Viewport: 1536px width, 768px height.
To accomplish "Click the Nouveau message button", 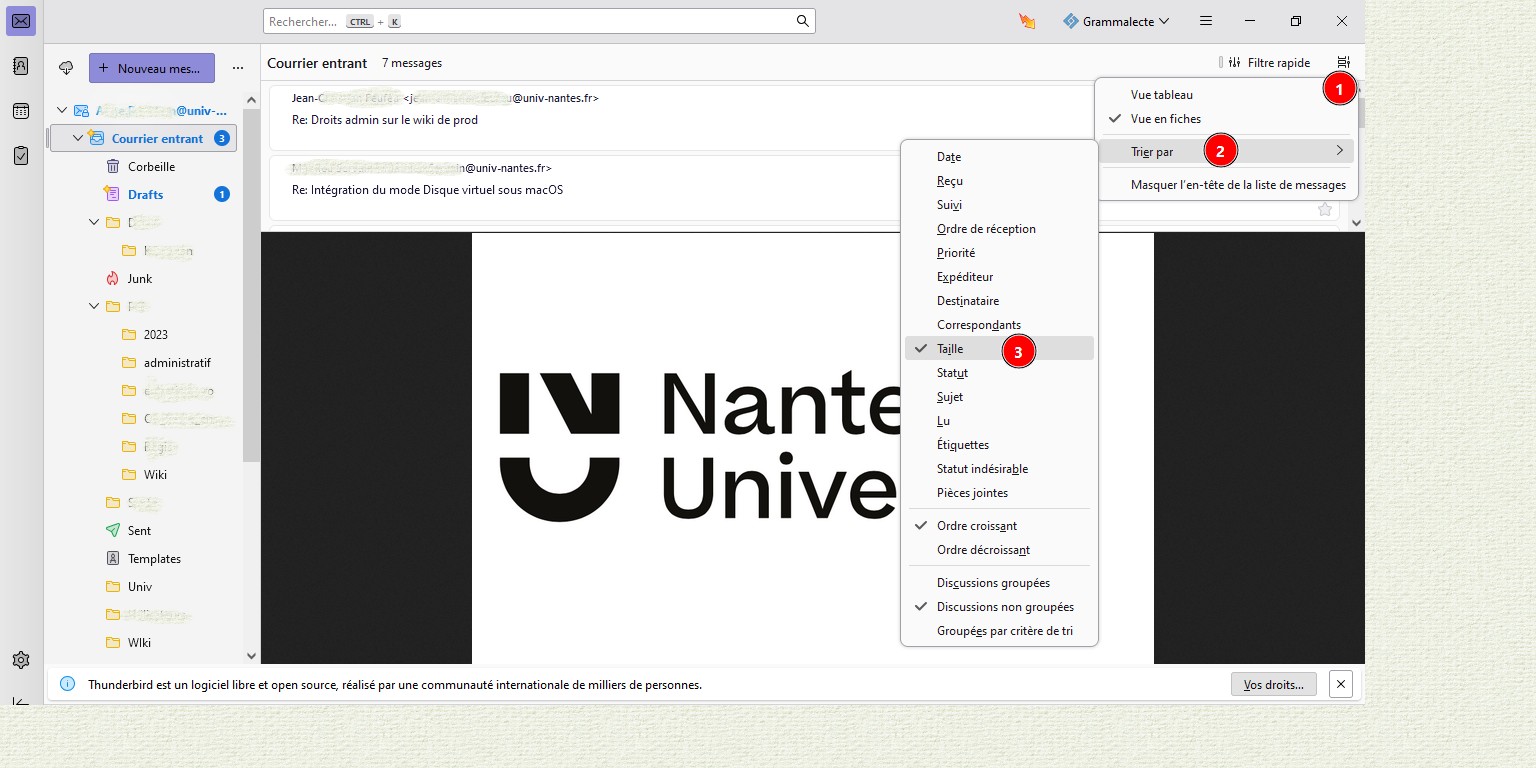I will pos(151,68).
